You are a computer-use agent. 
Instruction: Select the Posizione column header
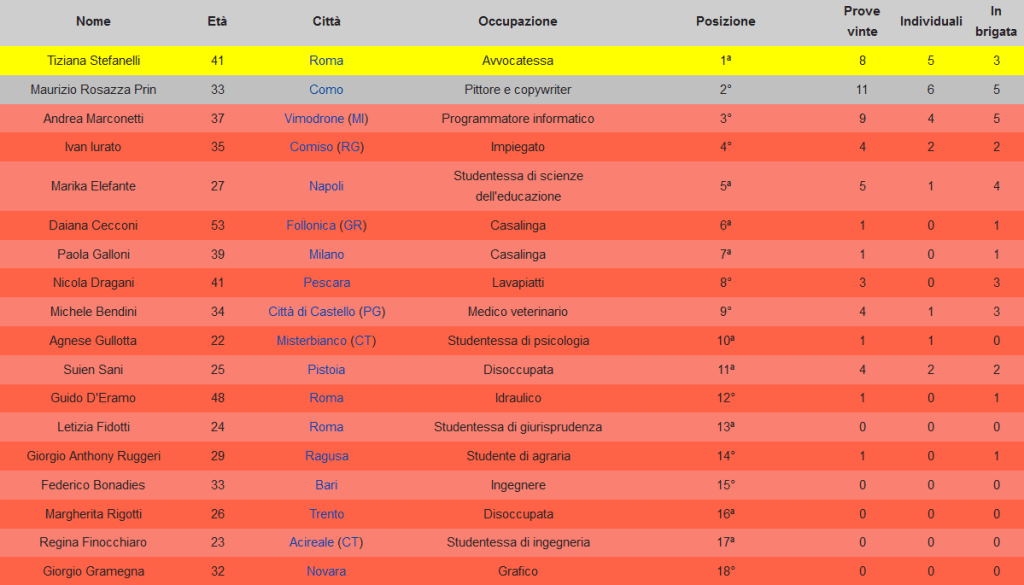pyautogui.click(x=725, y=21)
